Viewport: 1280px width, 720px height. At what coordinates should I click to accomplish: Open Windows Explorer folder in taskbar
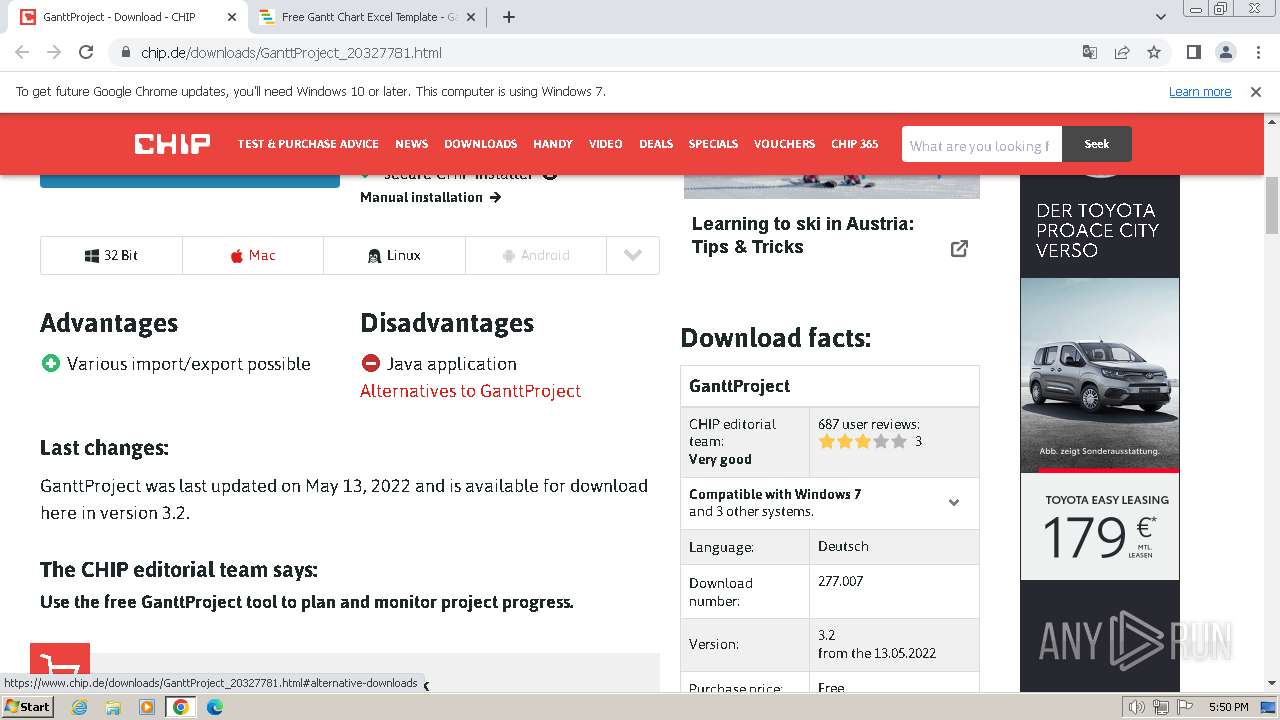point(113,707)
